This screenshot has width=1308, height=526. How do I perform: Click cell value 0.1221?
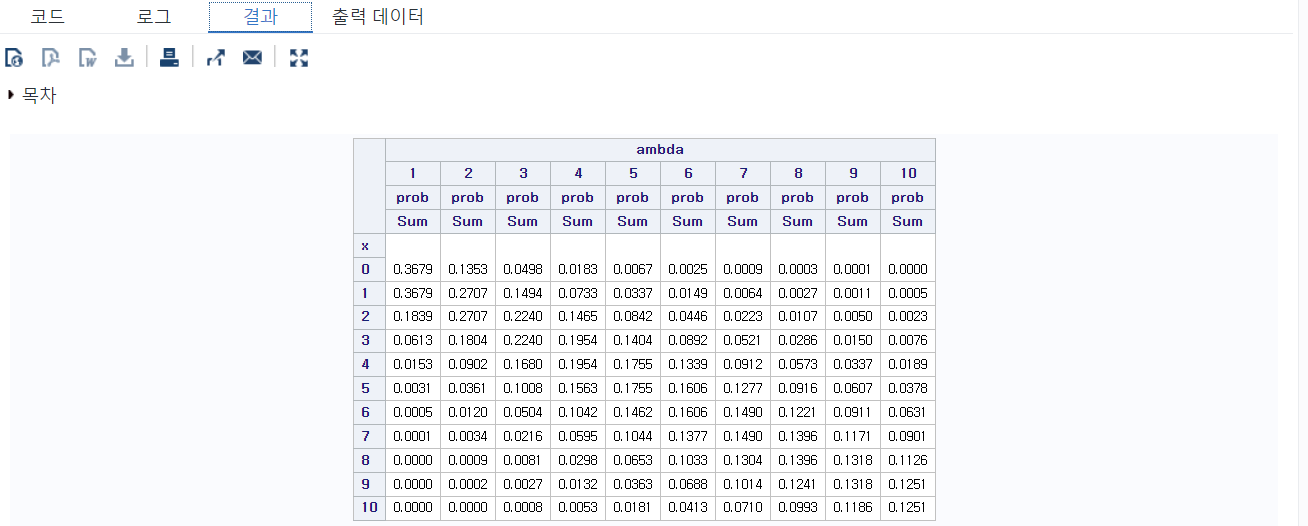click(x=797, y=412)
